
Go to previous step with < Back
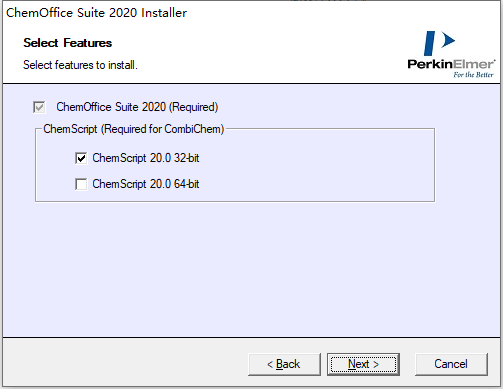[x=284, y=364]
